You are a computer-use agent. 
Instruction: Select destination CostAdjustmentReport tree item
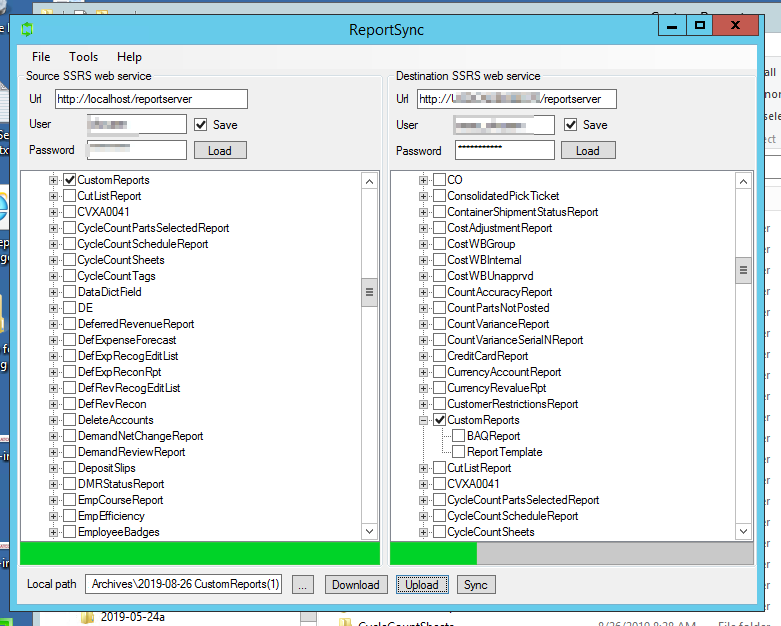[500, 228]
